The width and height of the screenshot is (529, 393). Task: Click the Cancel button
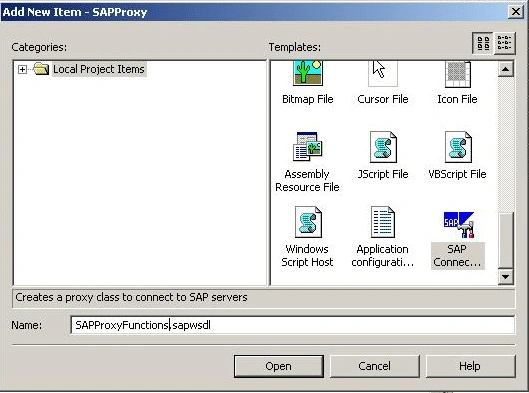point(374,366)
